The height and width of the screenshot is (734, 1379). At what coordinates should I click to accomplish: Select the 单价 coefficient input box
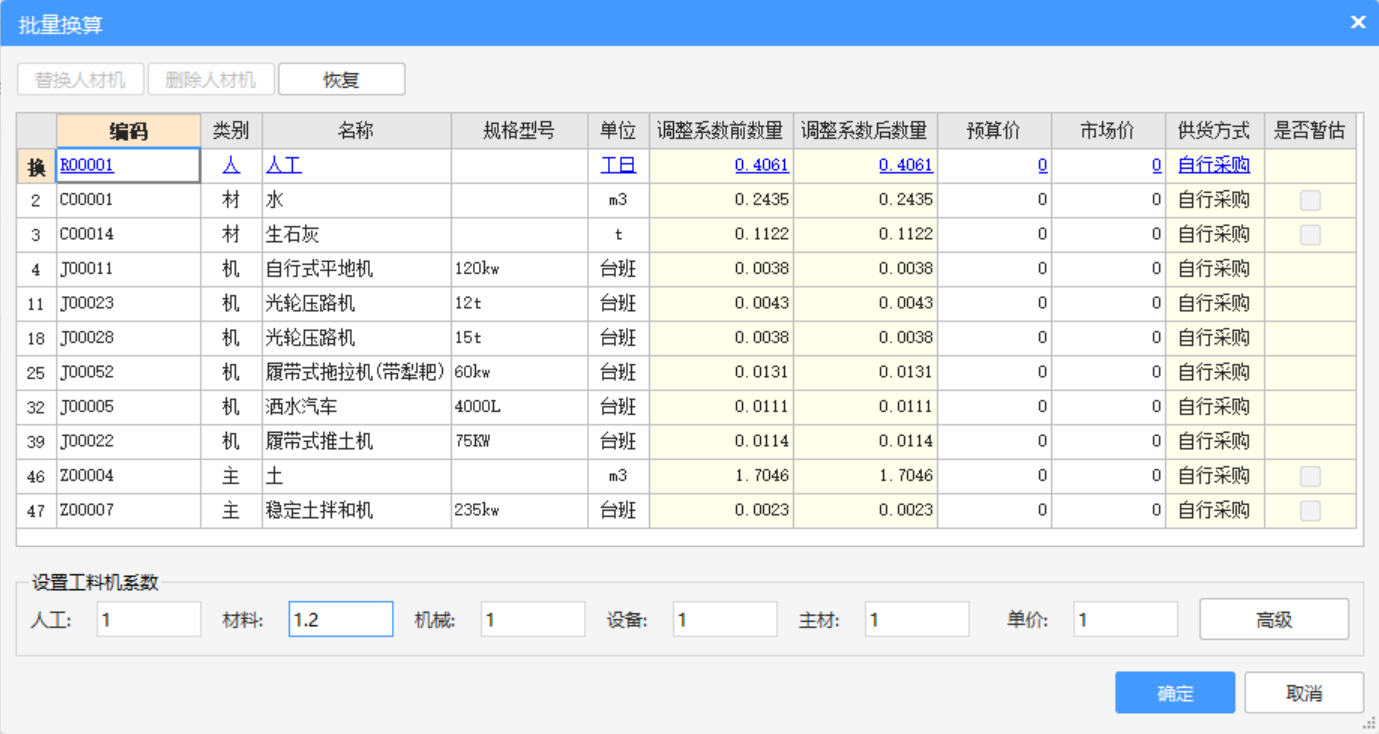[x=1125, y=620]
